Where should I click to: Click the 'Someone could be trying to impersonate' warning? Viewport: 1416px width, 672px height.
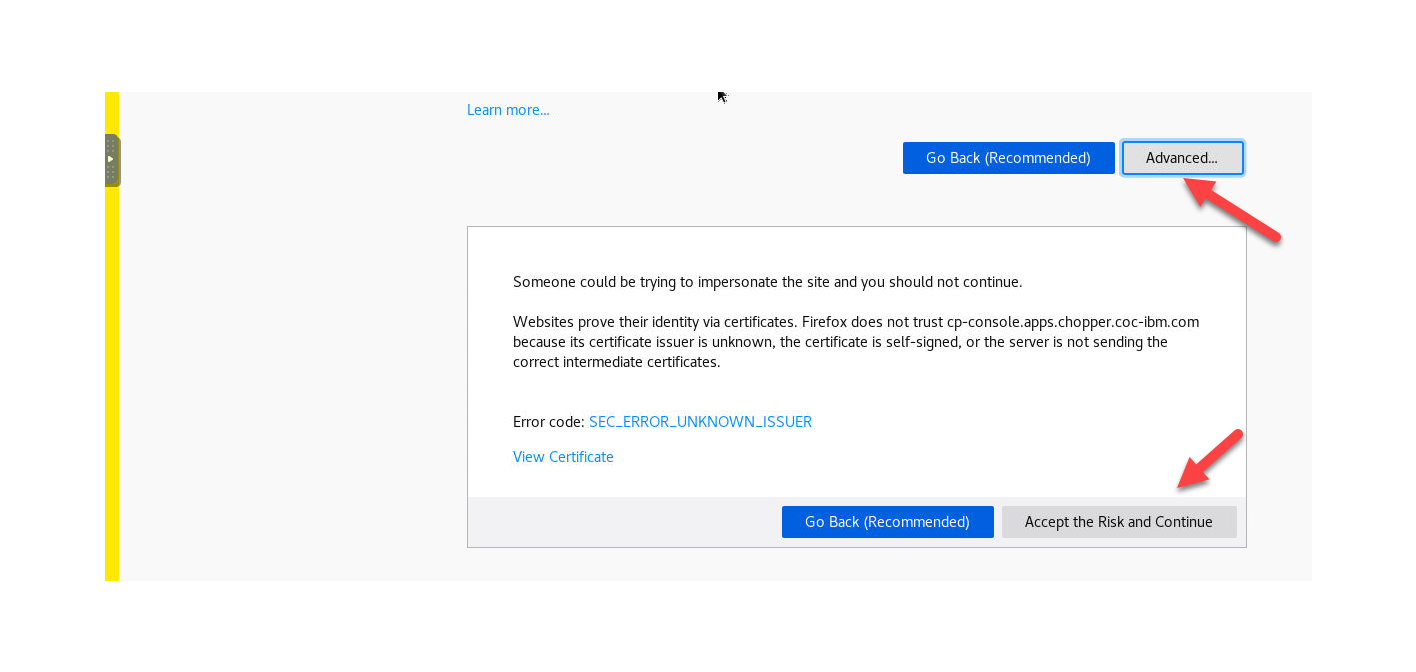point(767,282)
